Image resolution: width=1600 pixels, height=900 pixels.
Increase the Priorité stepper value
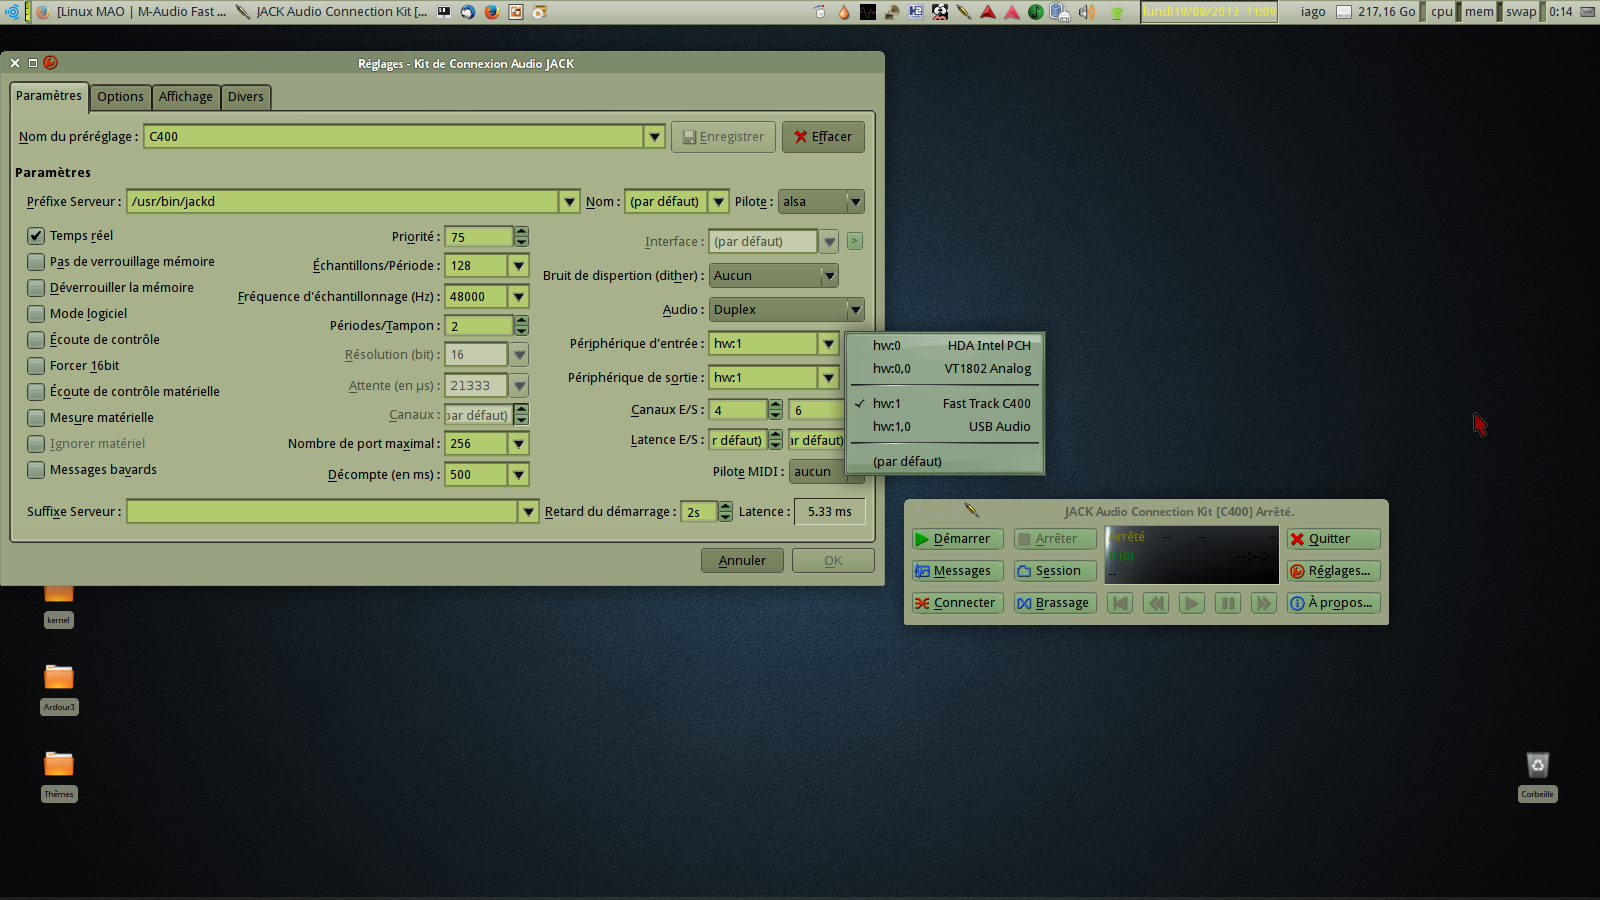coord(521,232)
